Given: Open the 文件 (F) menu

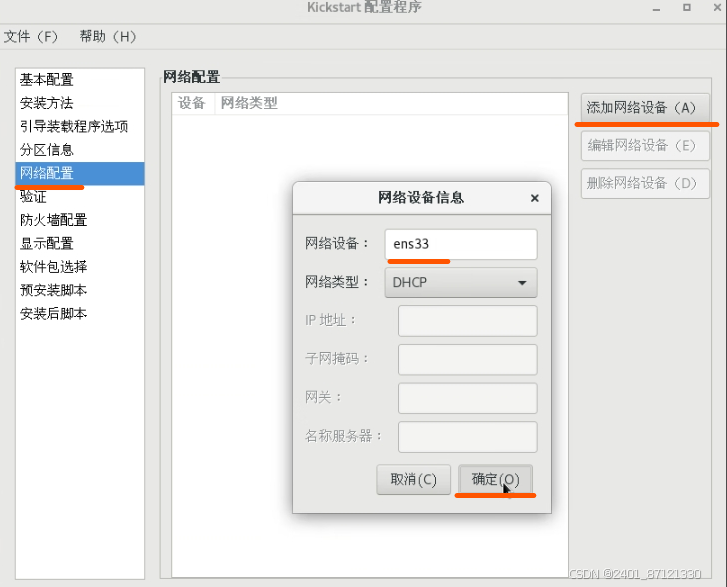Looking at the screenshot, I should (x=31, y=36).
